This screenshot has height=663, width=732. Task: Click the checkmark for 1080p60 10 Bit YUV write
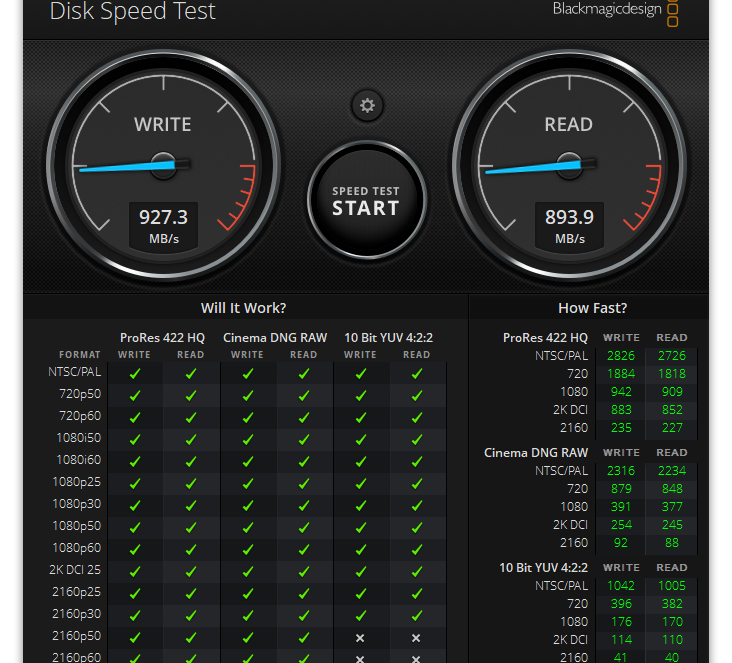click(361, 549)
